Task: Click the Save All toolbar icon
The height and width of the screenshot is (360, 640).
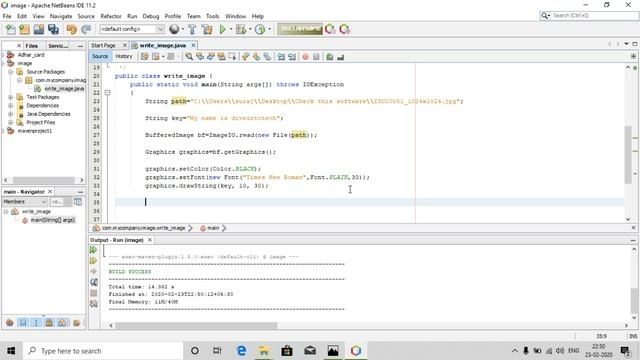Action: pos(53,29)
